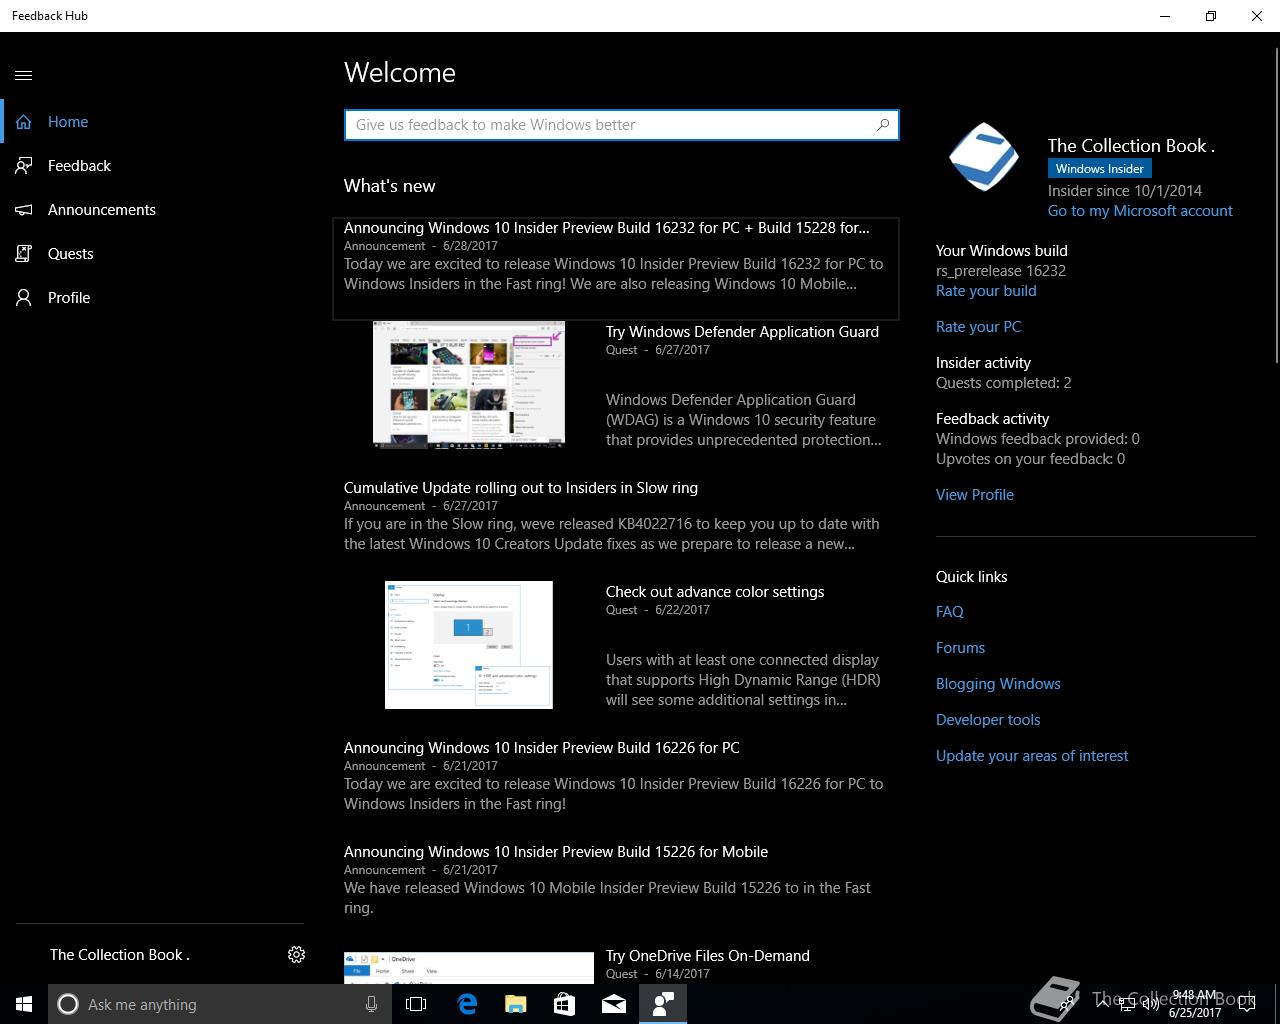
Task: Open the settings gear icon
Action: pos(296,955)
